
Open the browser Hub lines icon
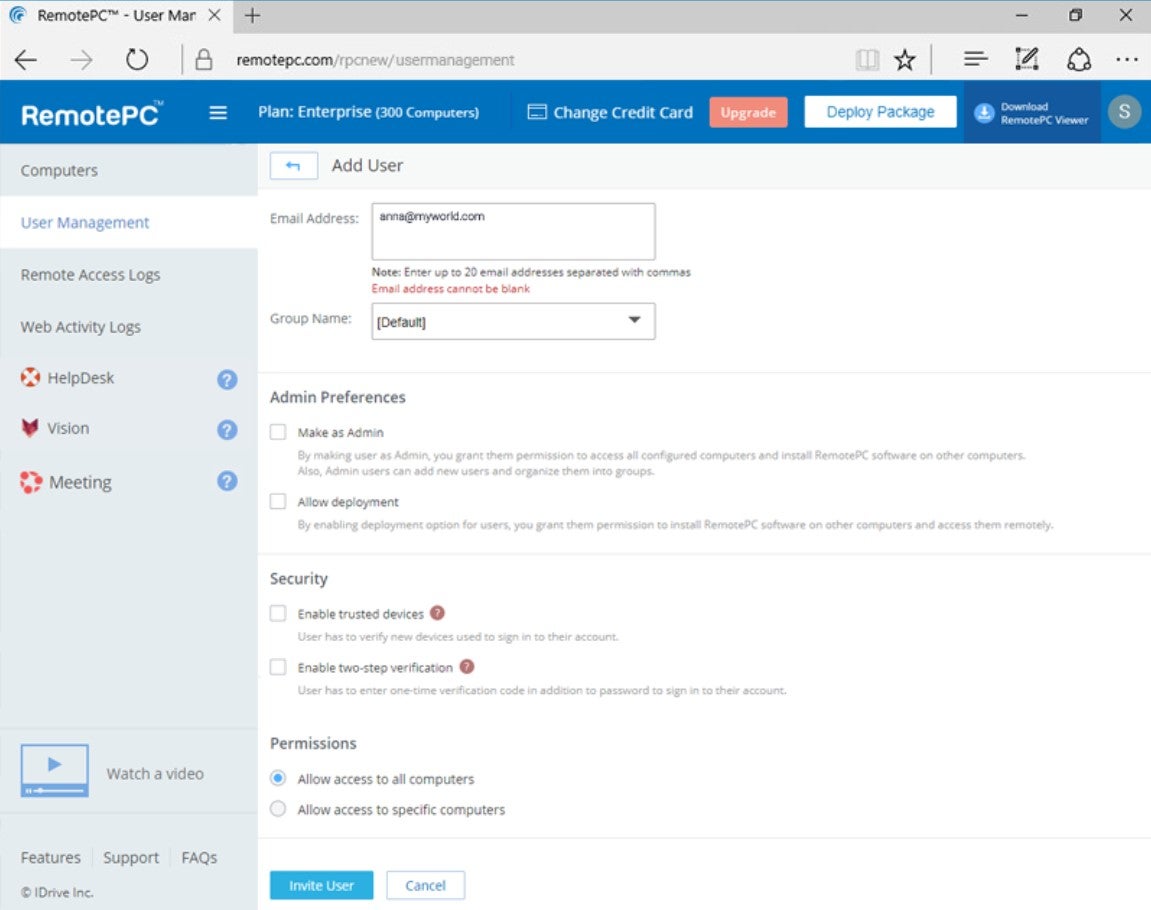click(976, 59)
